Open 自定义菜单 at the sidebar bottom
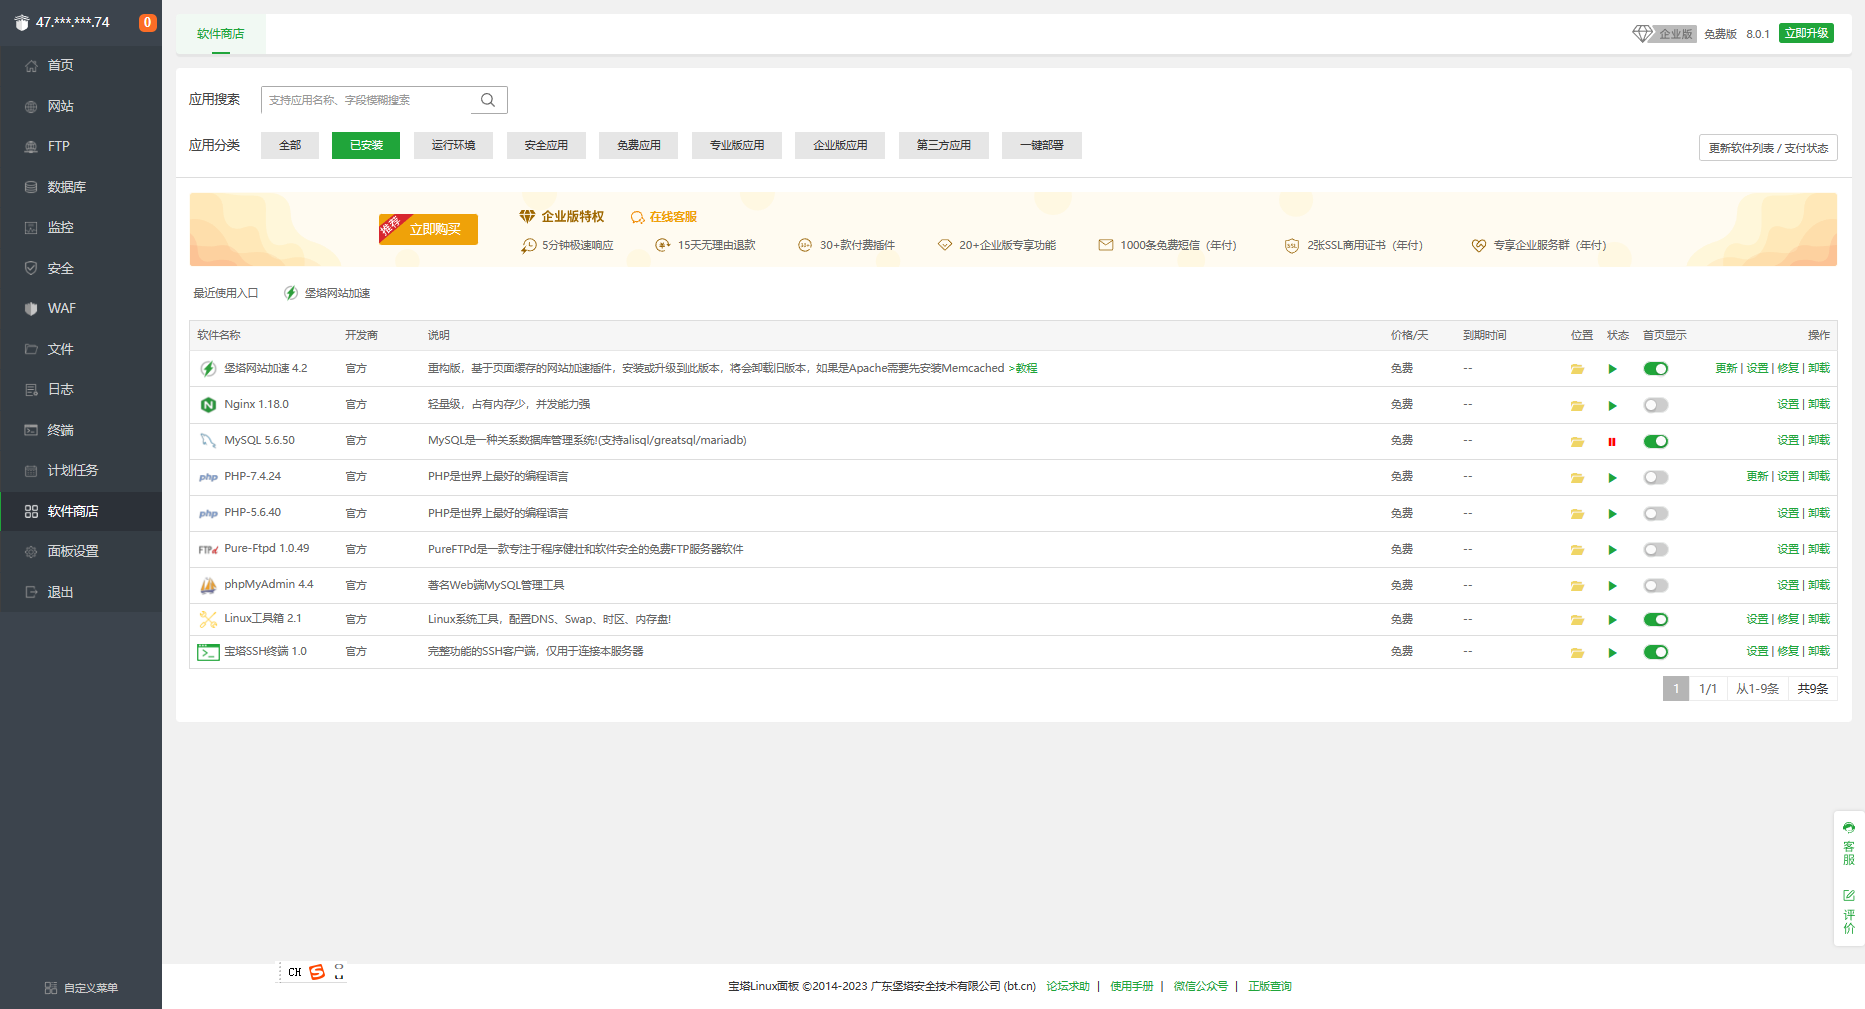This screenshot has height=1009, width=1865. 81,988
